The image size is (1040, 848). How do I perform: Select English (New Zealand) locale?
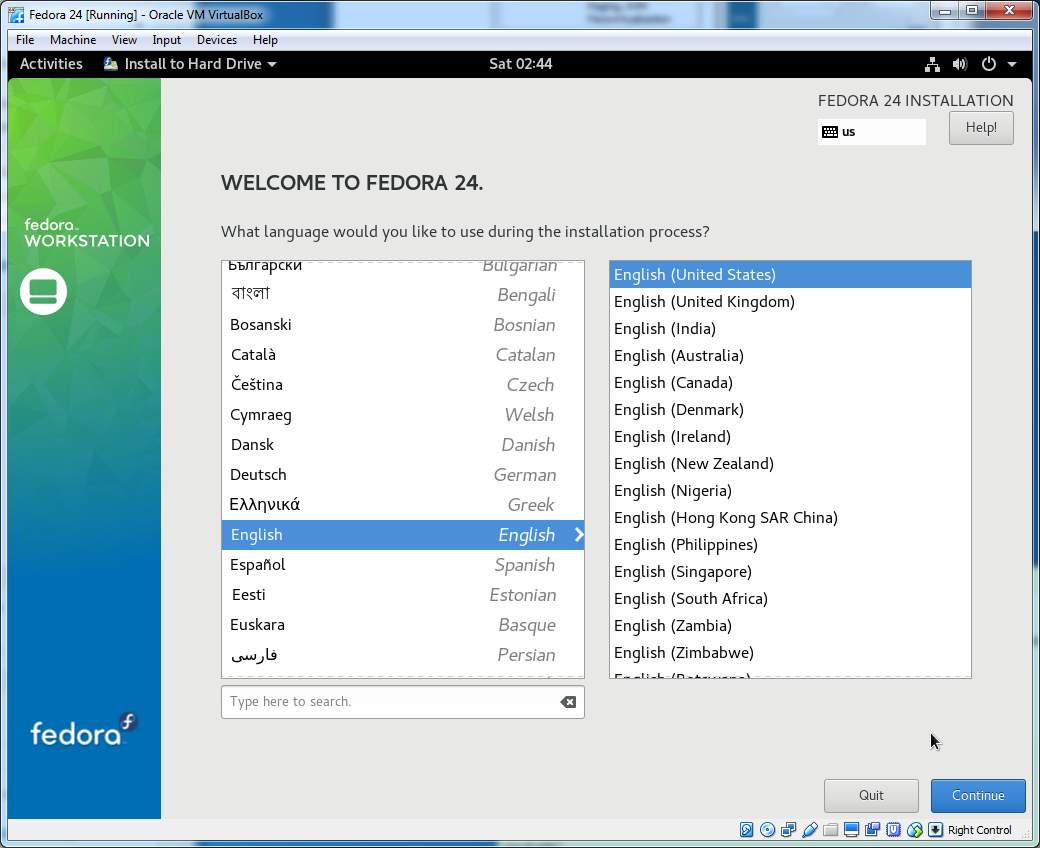(x=790, y=463)
